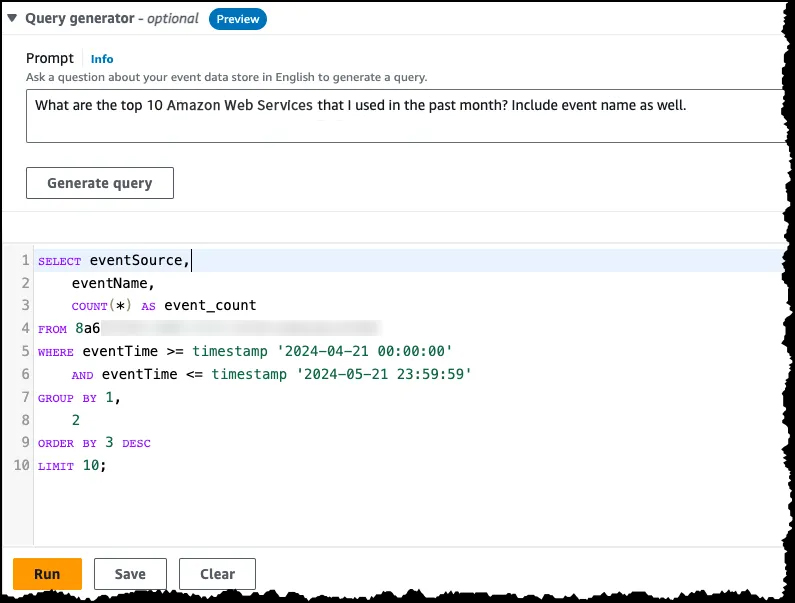Click ORDER BY 3 DESC line

point(94,443)
